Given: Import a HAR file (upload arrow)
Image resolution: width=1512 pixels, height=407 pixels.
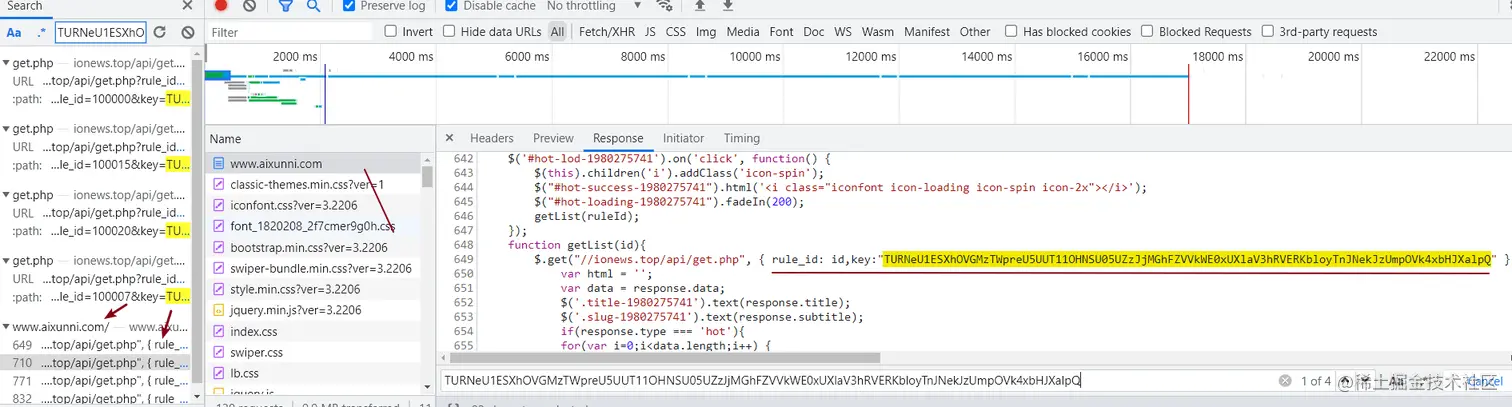Looking at the screenshot, I should click(x=700, y=6).
